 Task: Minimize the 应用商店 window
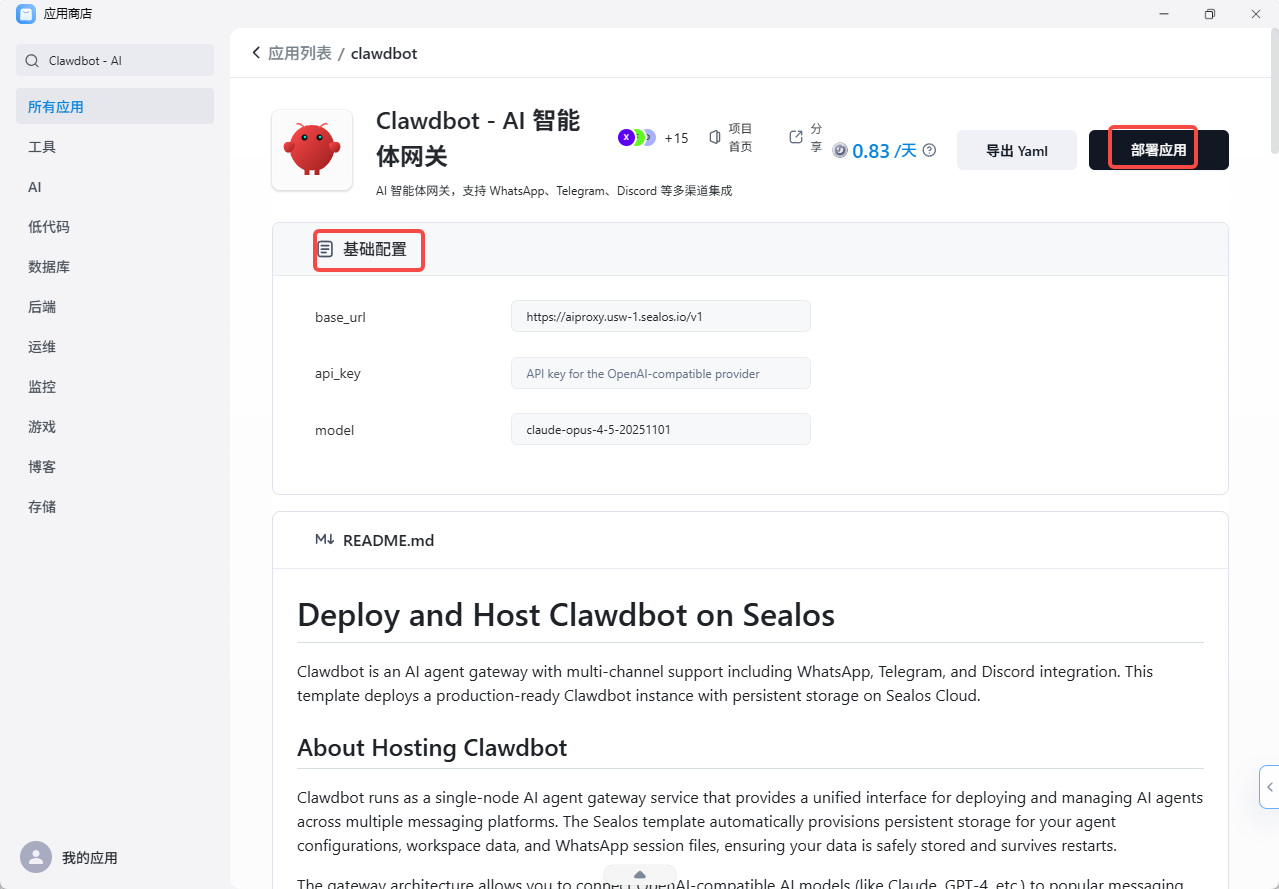pyautogui.click(x=1164, y=14)
